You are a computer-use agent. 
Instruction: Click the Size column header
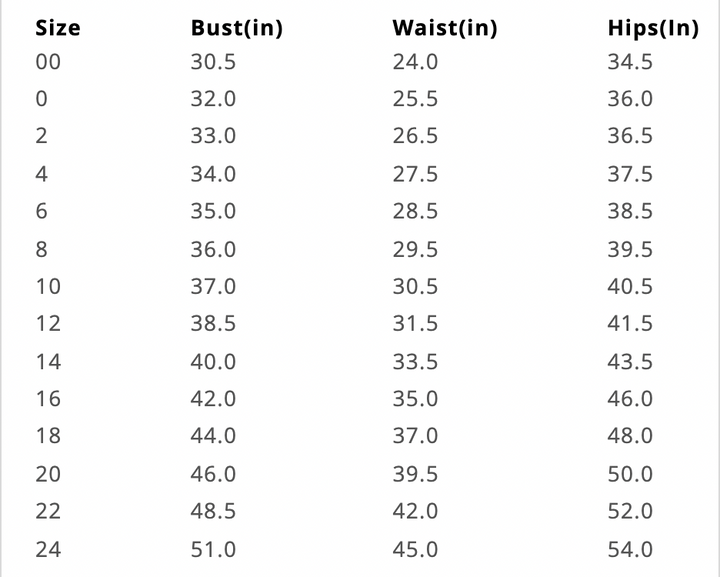point(58,29)
